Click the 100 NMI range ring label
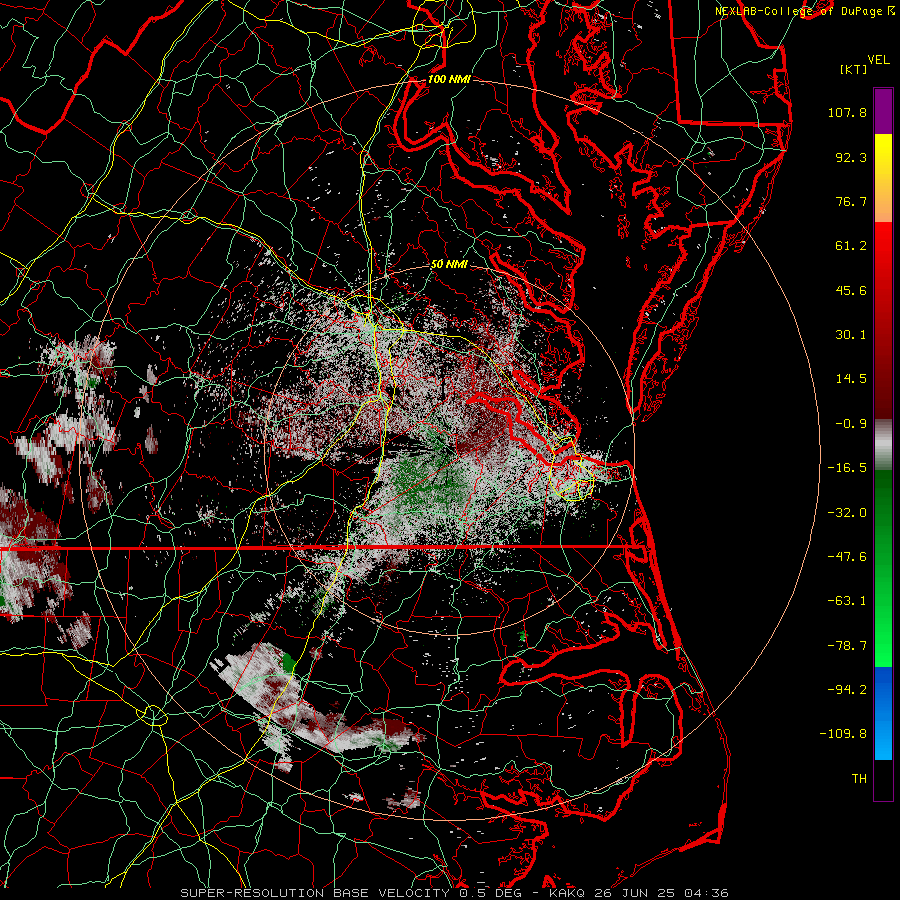 (449, 79)
